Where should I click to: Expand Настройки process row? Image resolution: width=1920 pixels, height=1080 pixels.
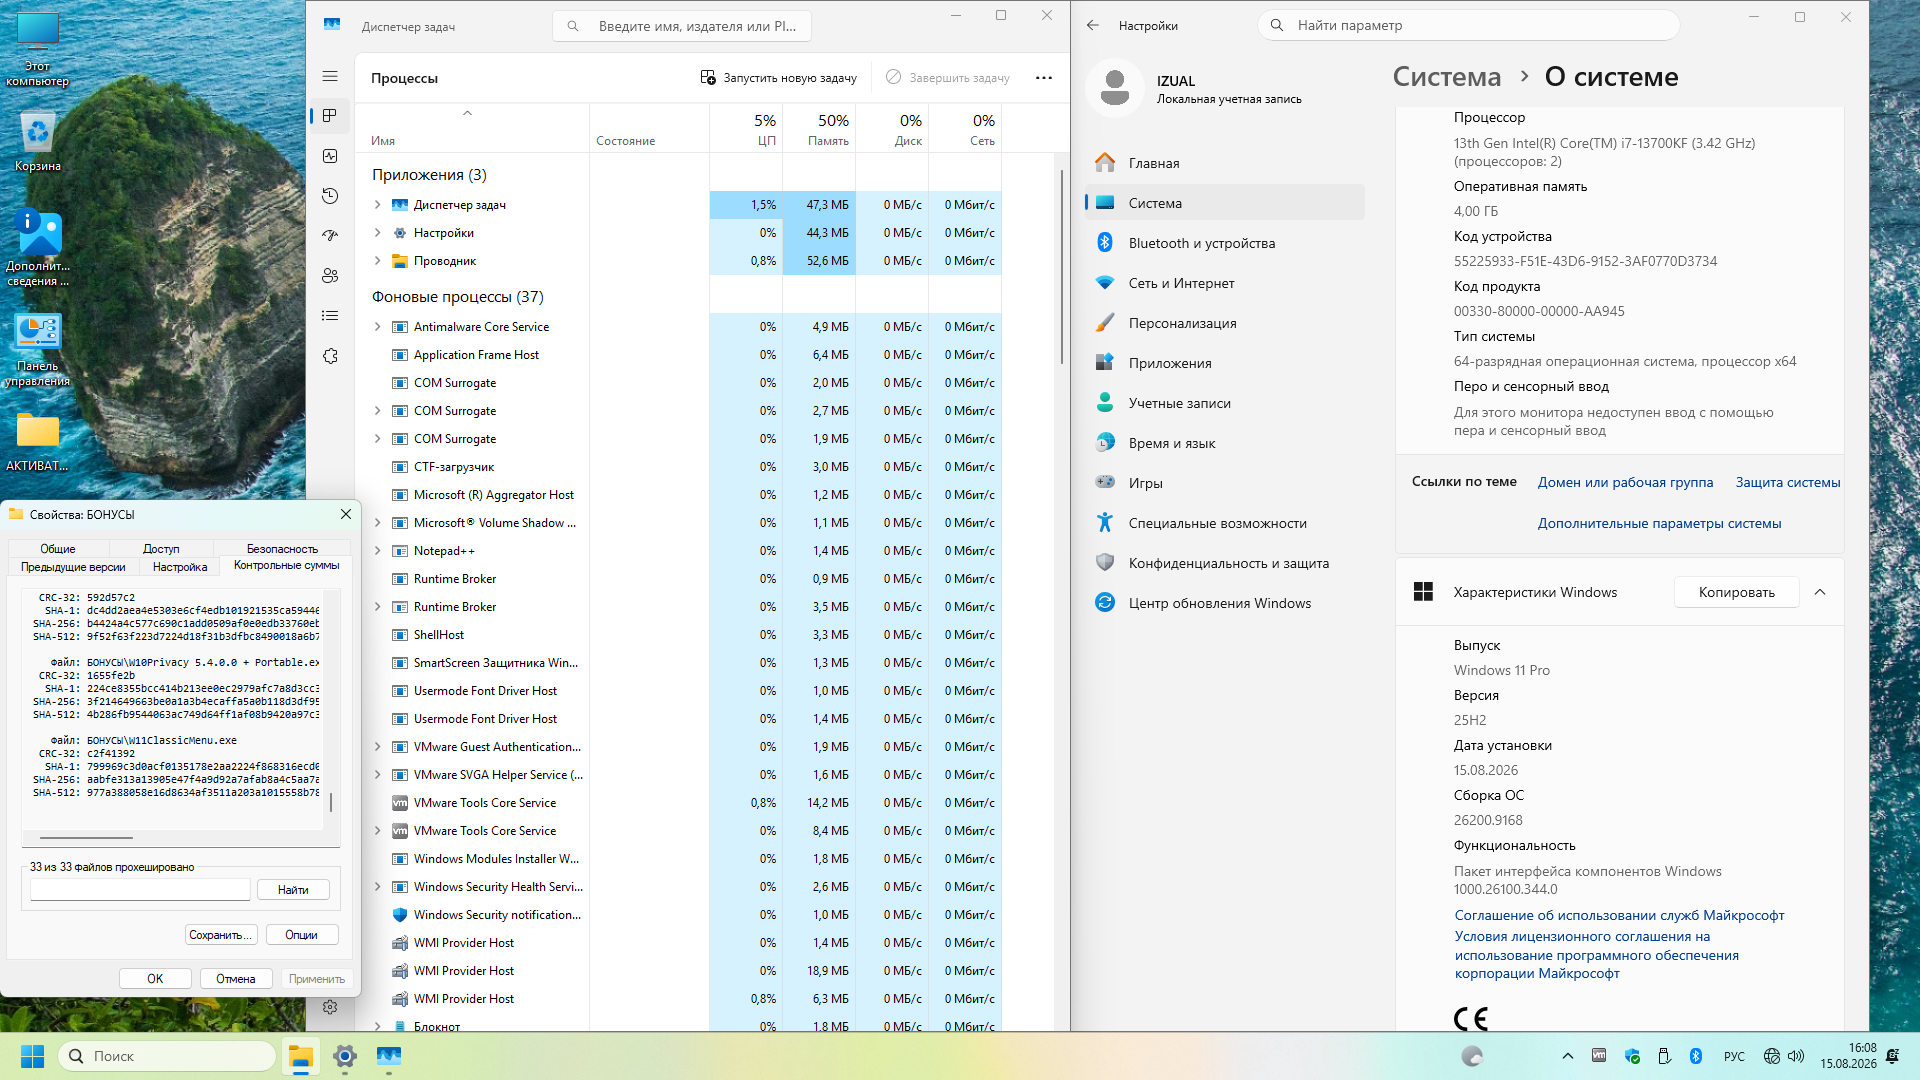click(377, 233)
